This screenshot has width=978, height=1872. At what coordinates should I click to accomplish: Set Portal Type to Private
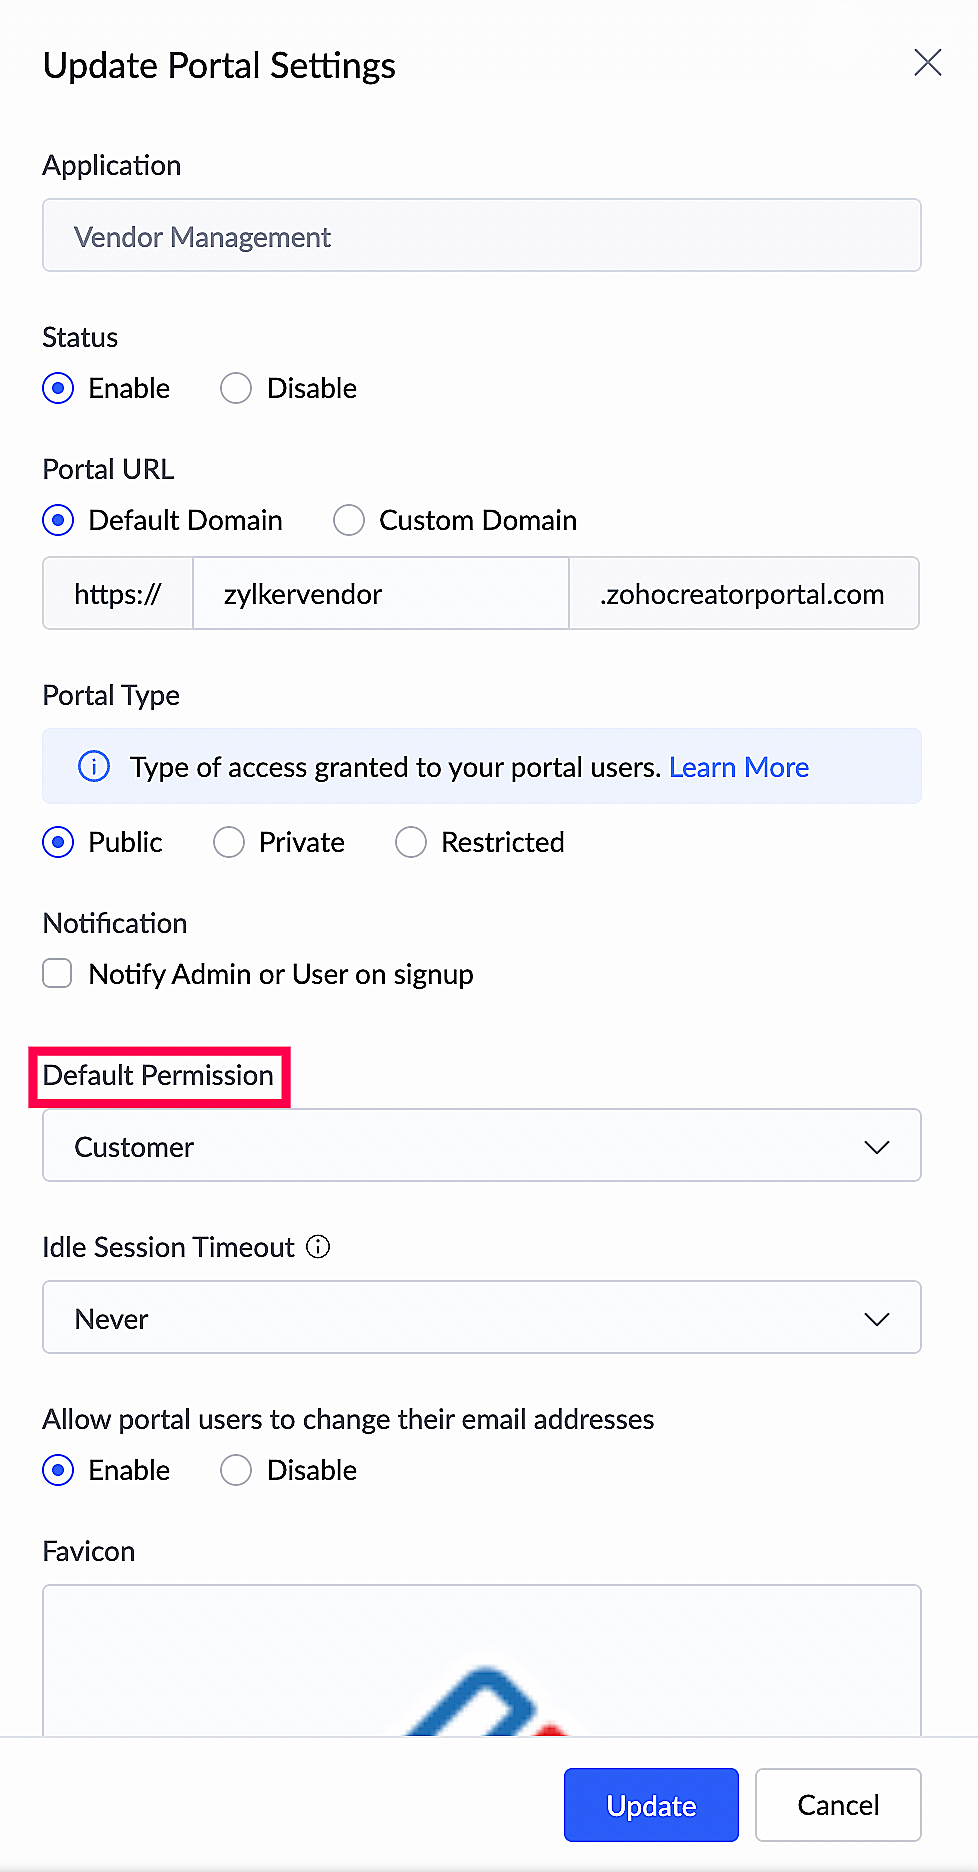tap(229, 842)
